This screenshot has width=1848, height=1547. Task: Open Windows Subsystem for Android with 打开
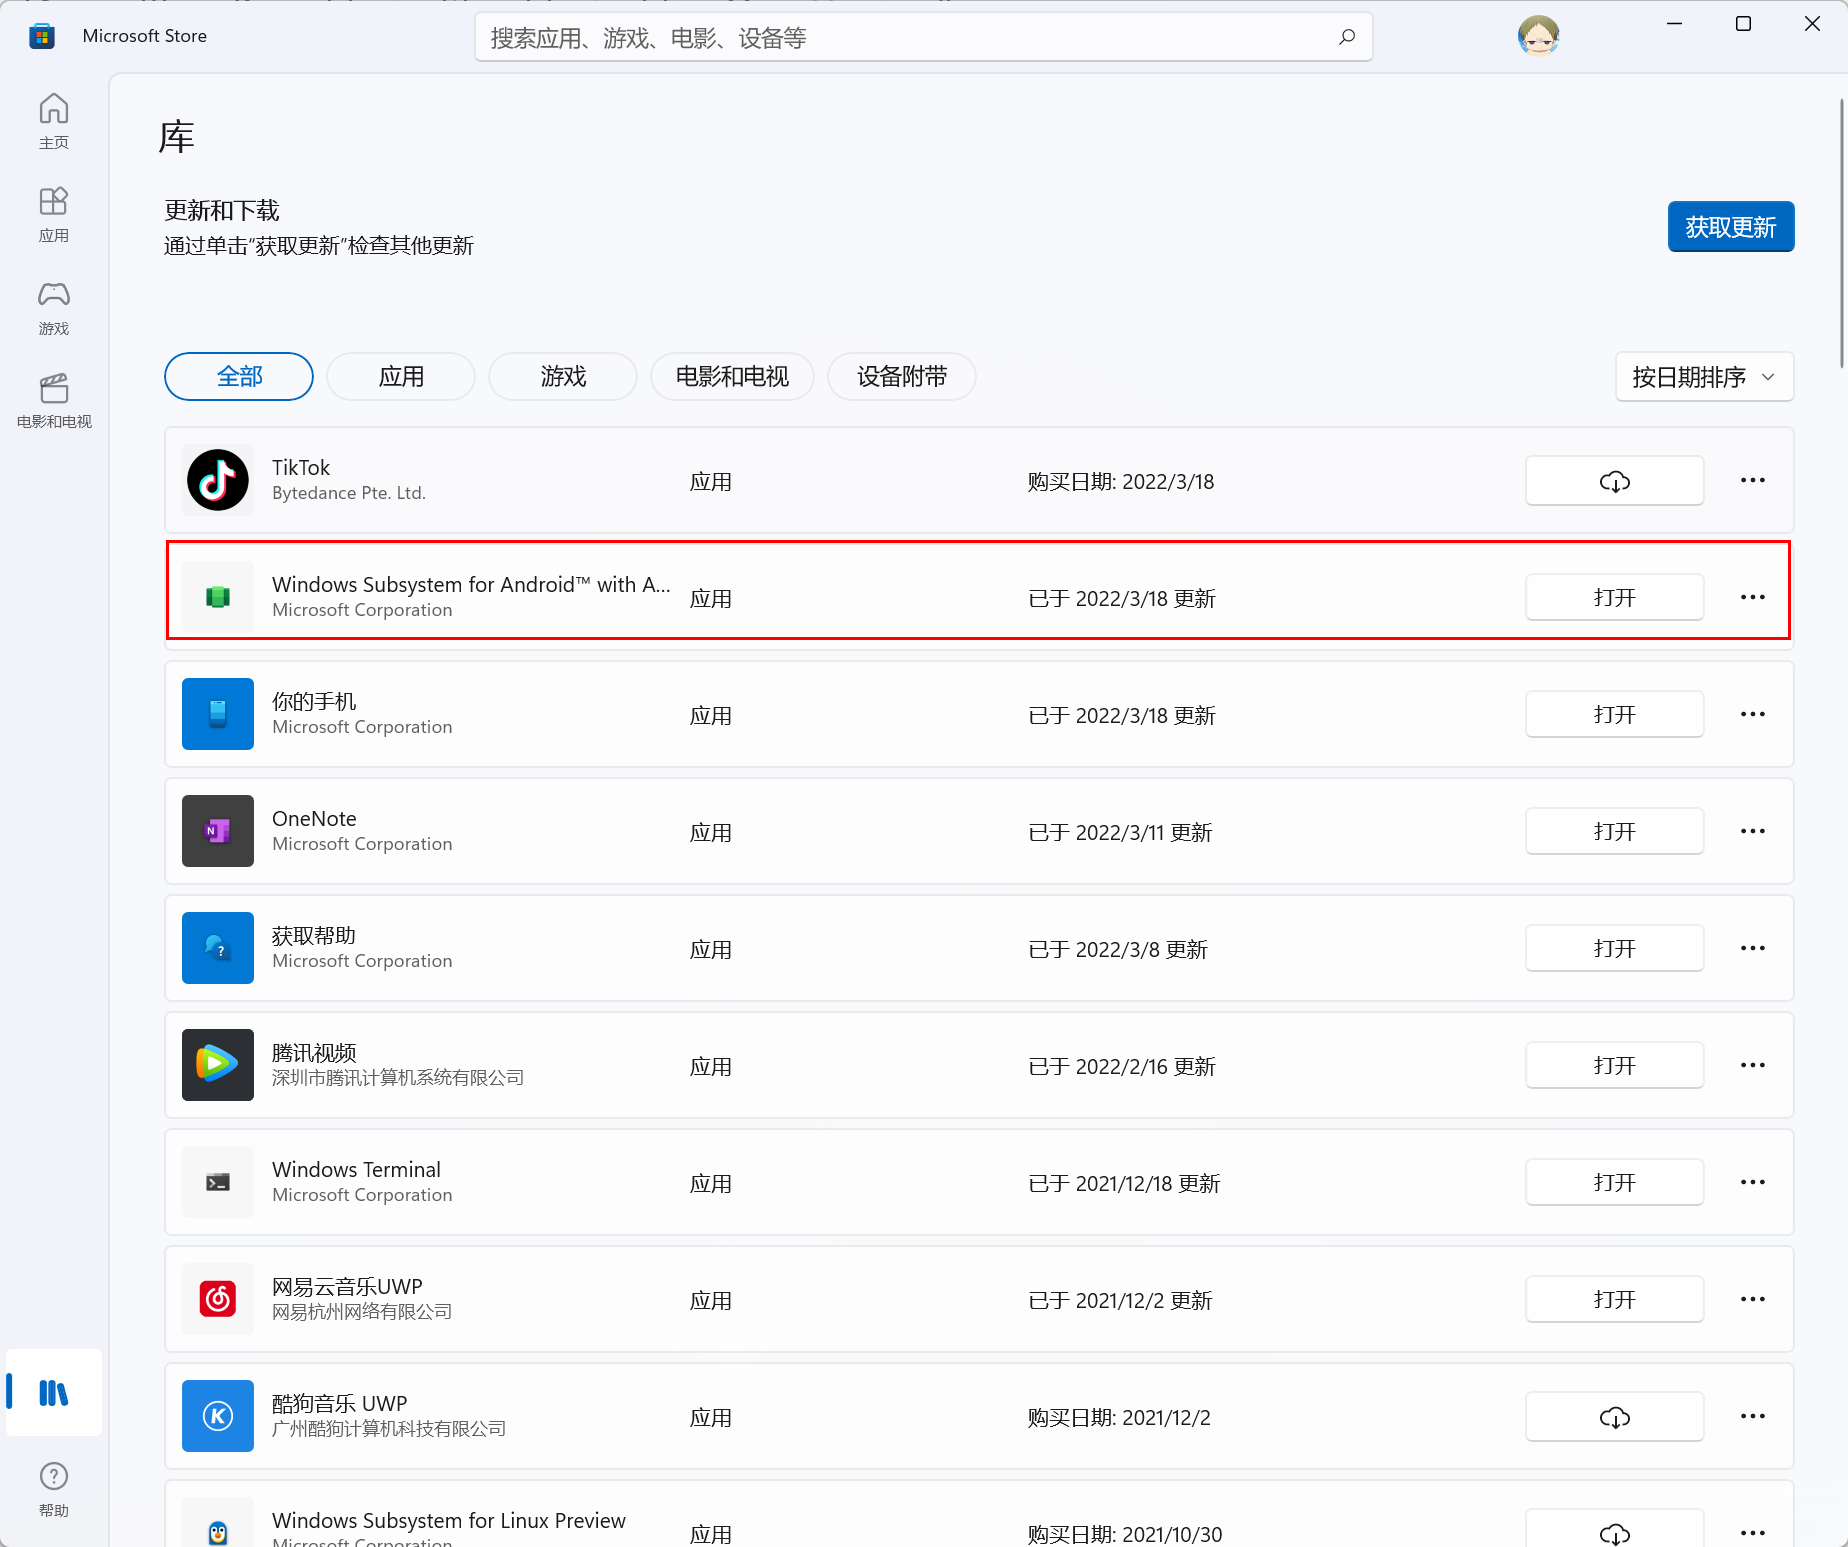point(1614,598)
